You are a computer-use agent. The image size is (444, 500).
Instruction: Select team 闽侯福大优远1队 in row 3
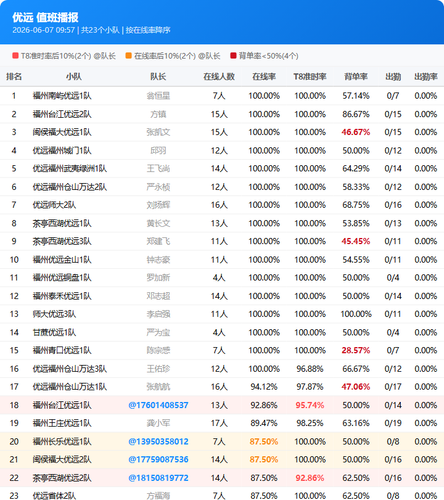click(x=62, y=132)
